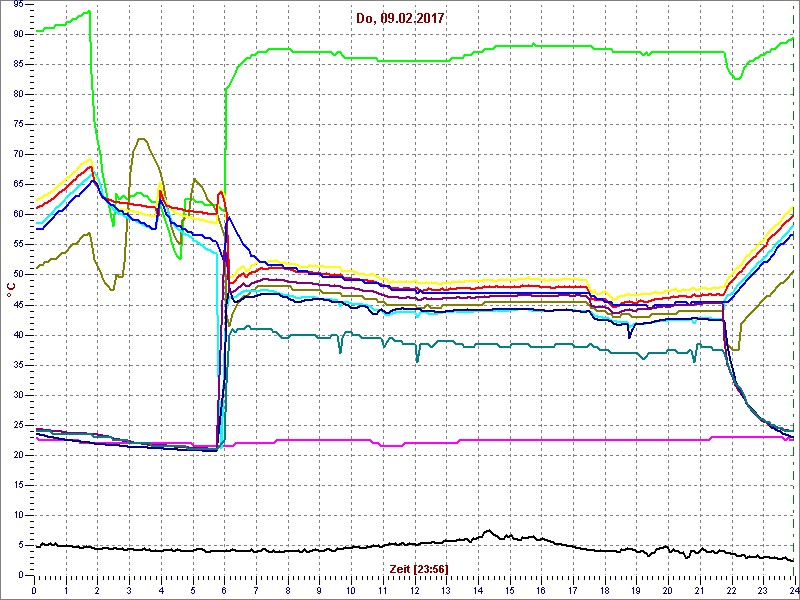The image size is (800, 600).
Task: Click hour 7 on the time axis
Action: pos(256,589)
